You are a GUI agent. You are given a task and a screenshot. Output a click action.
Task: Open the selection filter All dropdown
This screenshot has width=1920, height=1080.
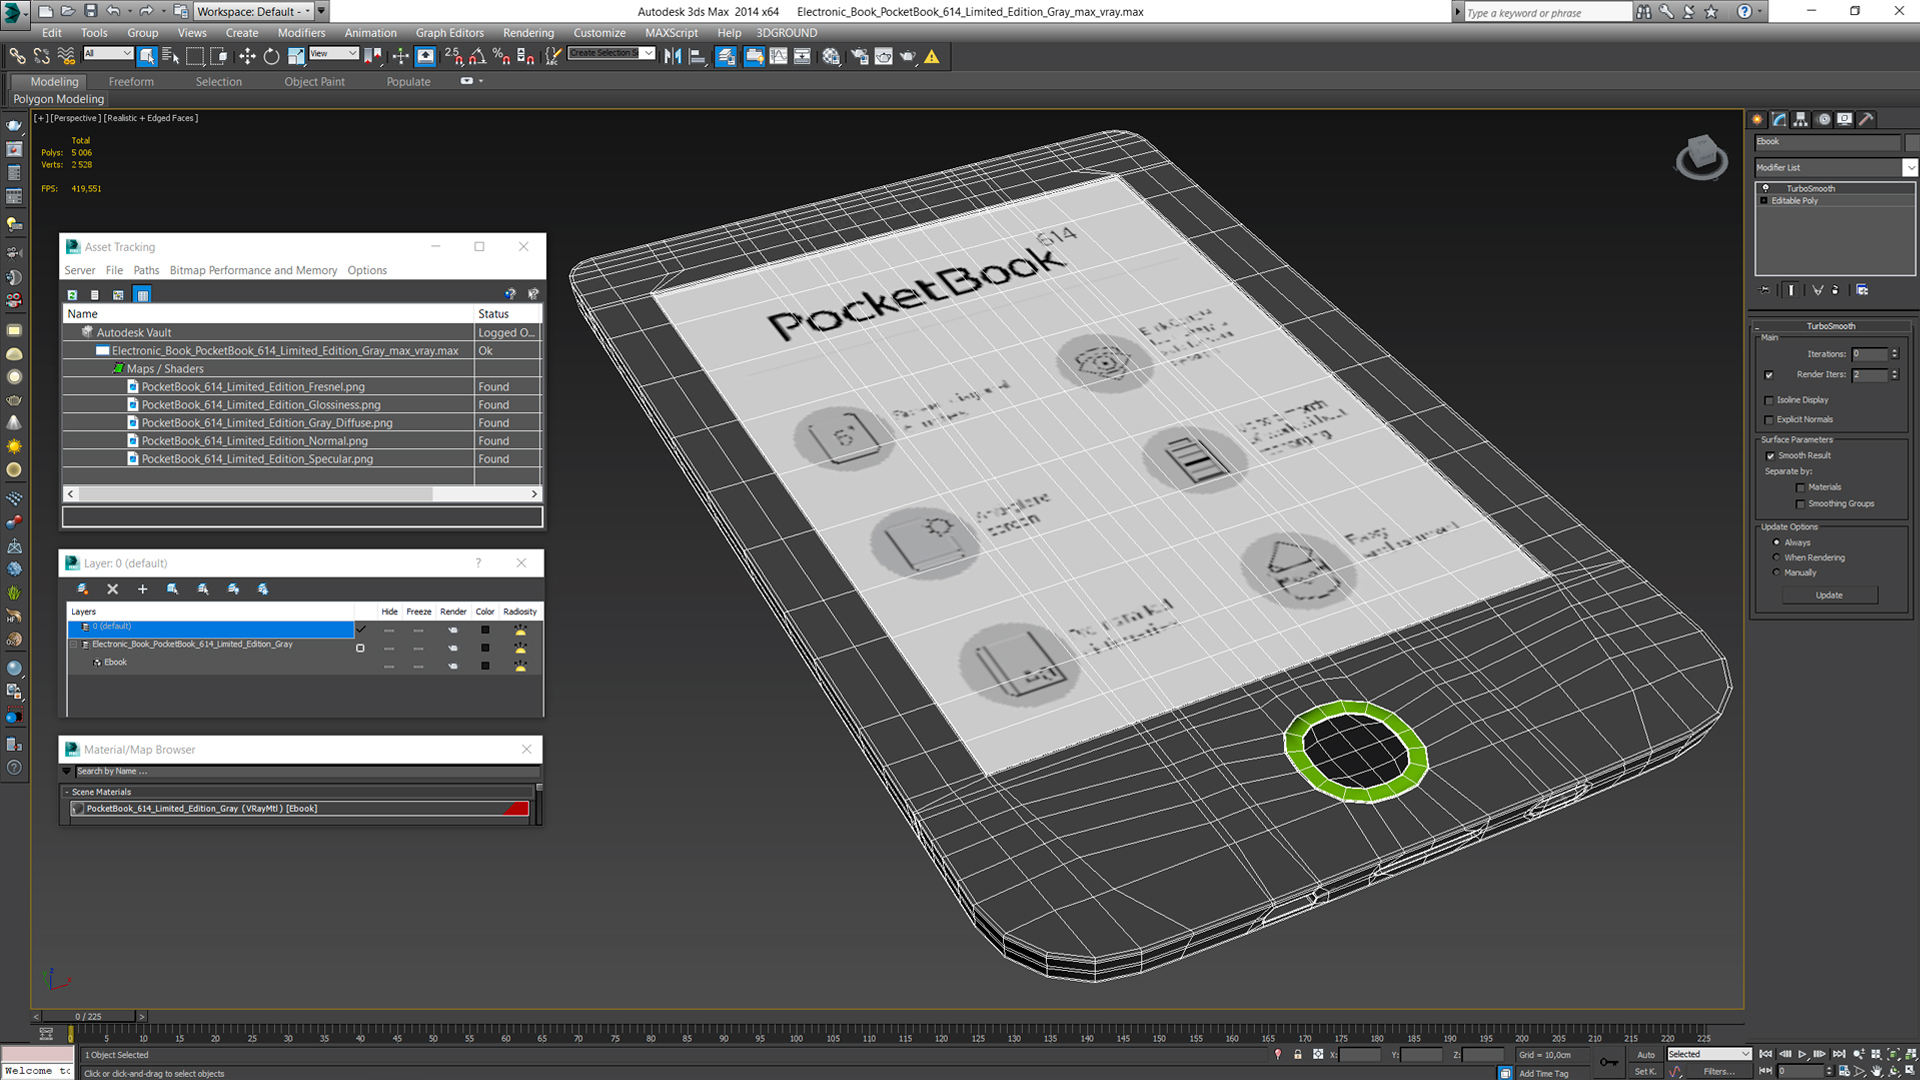click(108, 54)
